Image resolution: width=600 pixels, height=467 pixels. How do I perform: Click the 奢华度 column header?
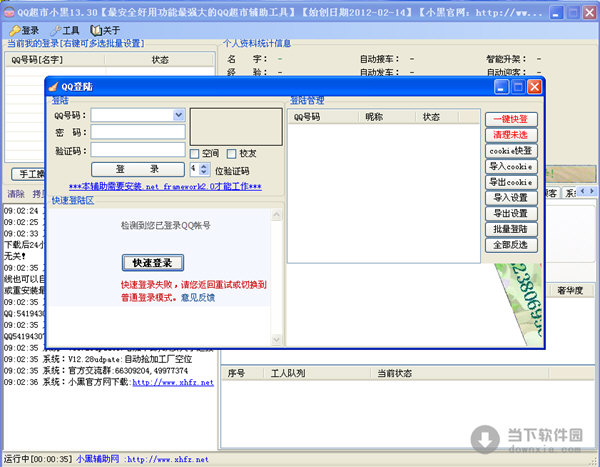tap(570, 291)
